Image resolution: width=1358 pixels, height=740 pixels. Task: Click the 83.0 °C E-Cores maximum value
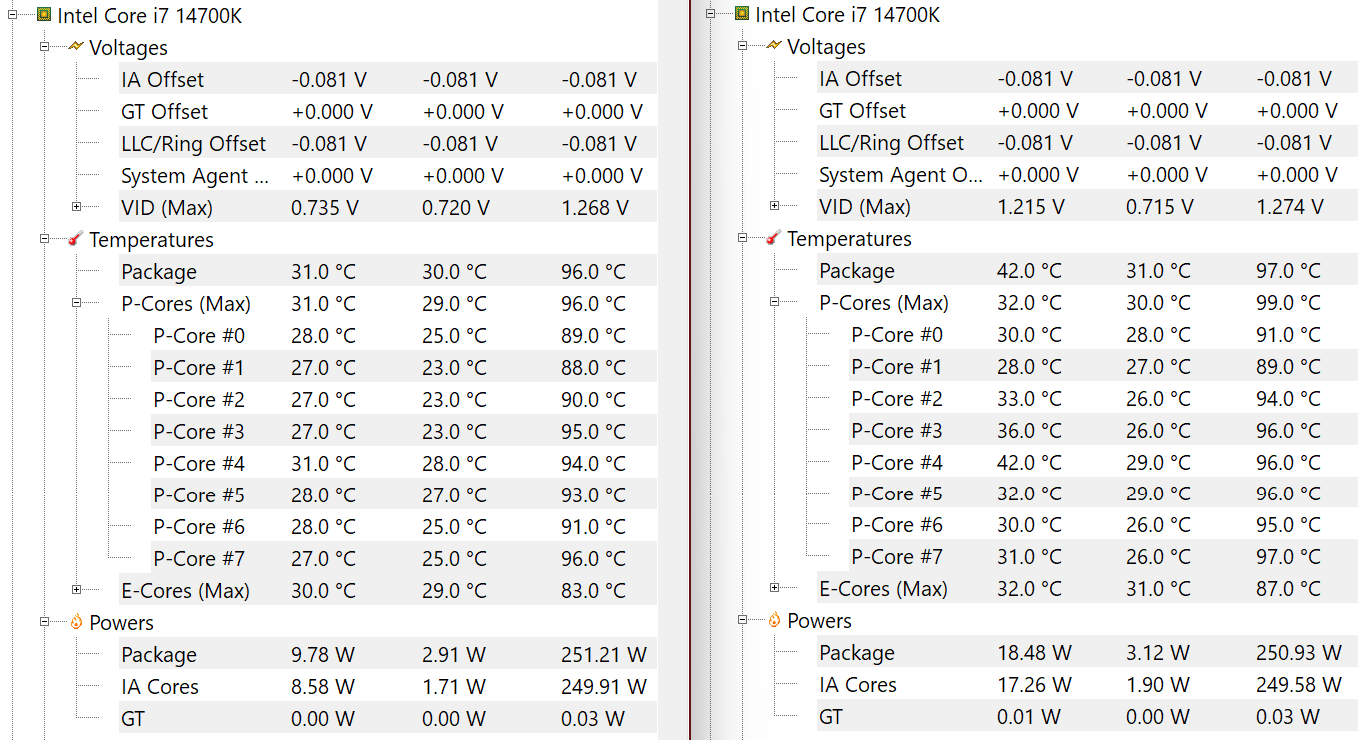pos(593,591)
